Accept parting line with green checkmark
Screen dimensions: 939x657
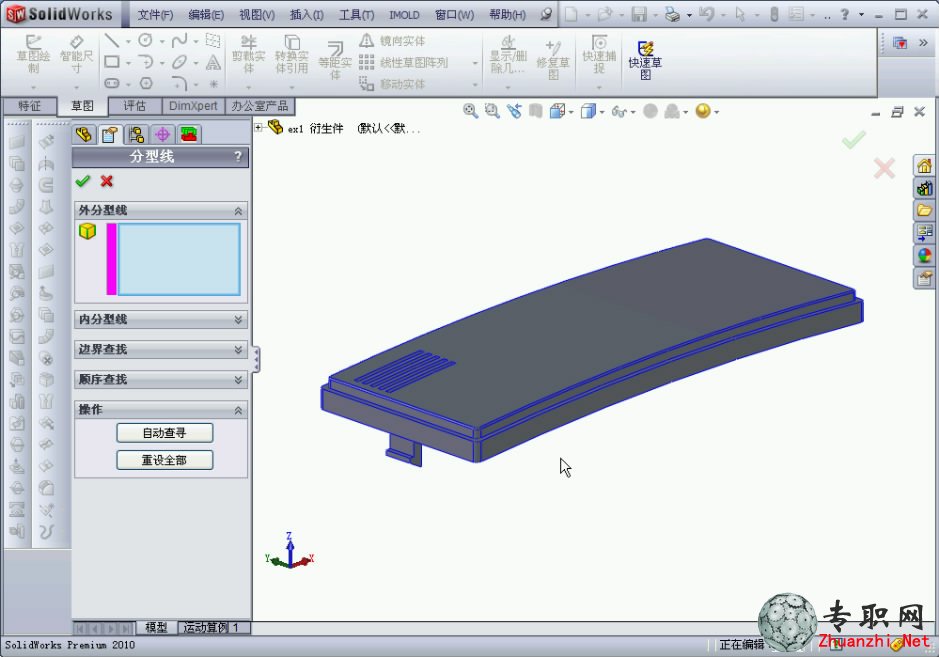click(x=83, y=181)
